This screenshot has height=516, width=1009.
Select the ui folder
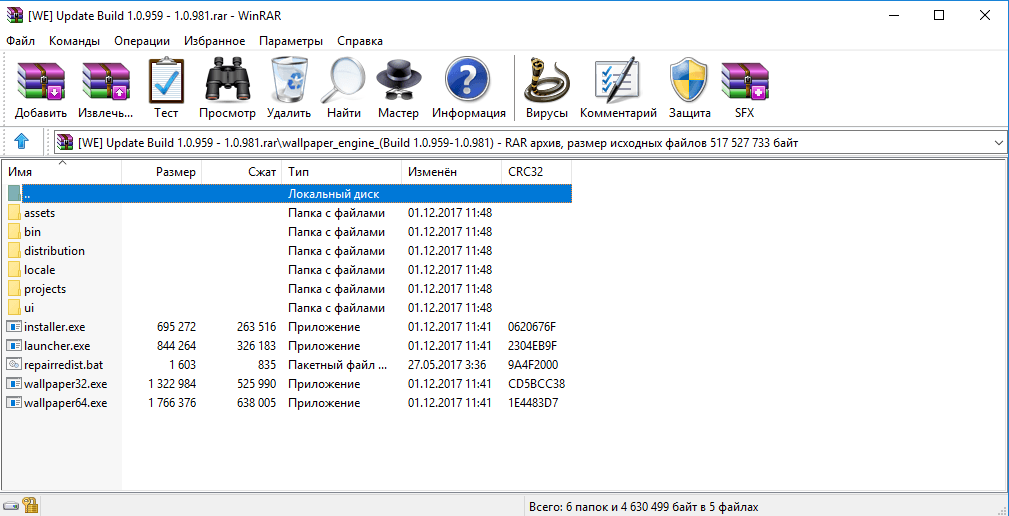point(289,308)
